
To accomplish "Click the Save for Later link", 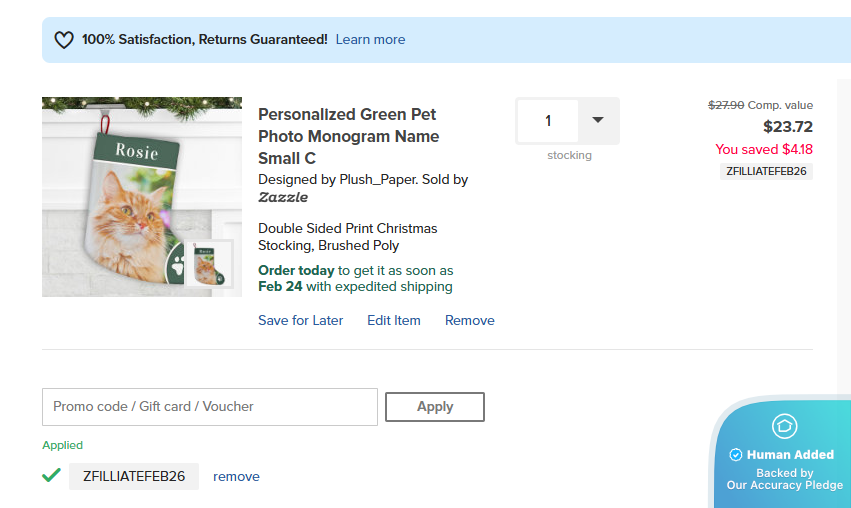I will (x=300, y=321).
